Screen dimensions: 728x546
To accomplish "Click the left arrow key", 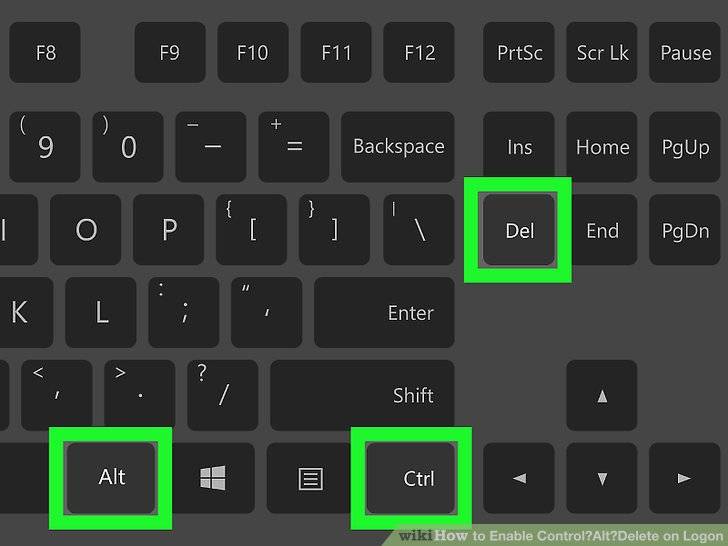I will pos(519,478).
